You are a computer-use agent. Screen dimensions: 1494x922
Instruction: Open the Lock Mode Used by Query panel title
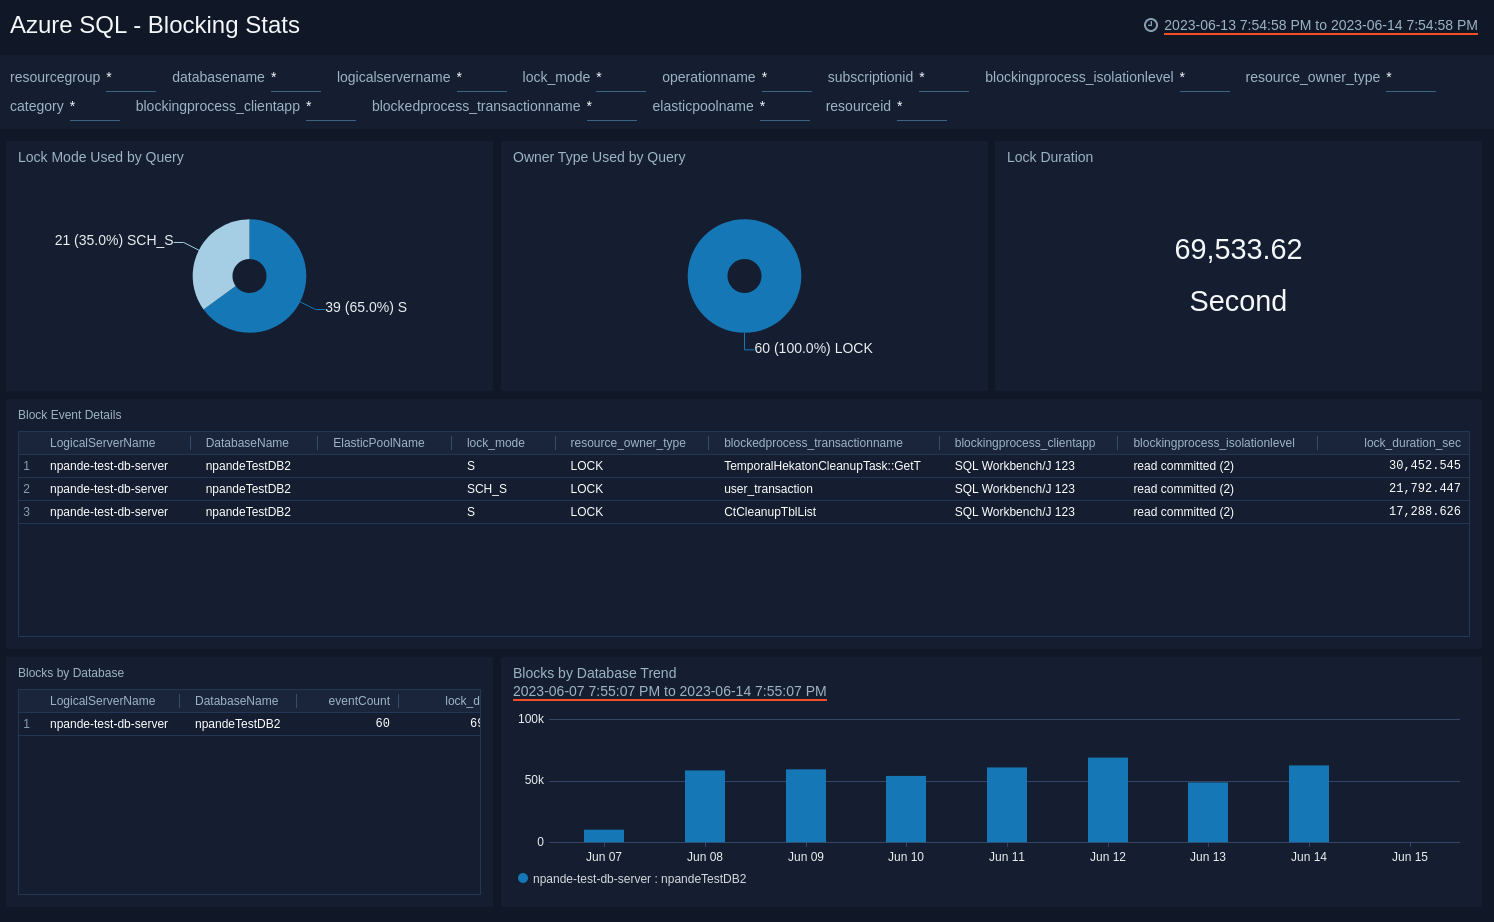click(101, 157)
